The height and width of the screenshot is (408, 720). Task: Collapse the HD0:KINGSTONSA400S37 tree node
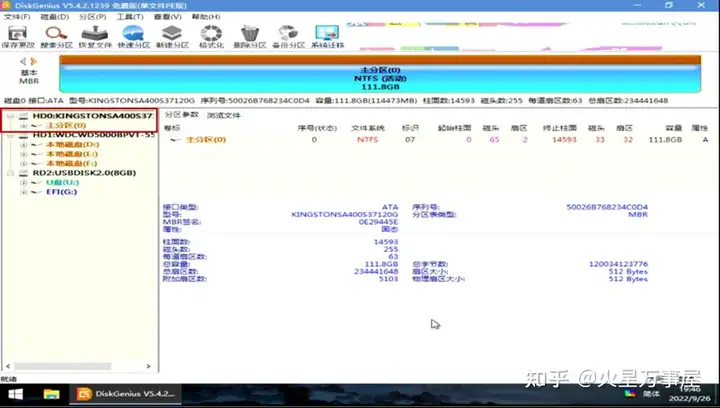10,116
